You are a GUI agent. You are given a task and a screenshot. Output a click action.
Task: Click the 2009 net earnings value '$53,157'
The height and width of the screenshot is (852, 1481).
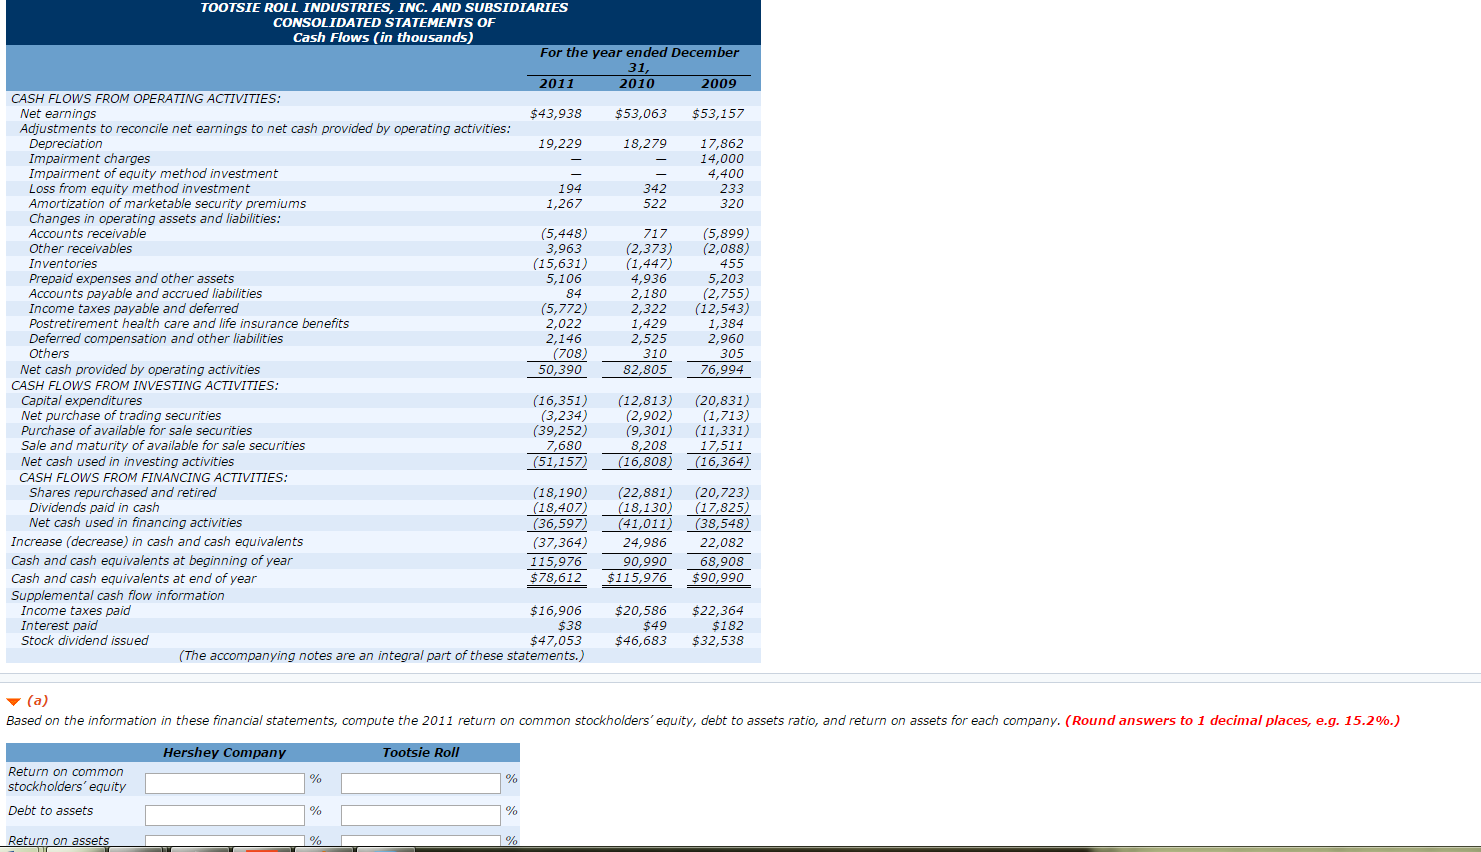click(x=718, y=113)
